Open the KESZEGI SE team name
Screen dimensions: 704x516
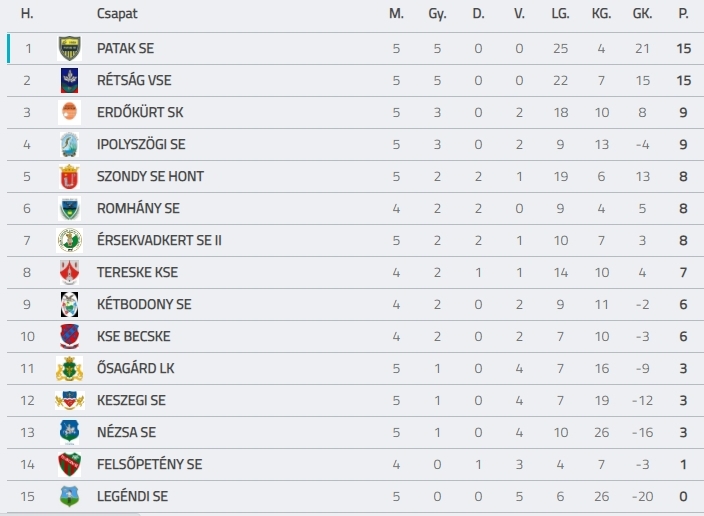[x=131, y=401]
